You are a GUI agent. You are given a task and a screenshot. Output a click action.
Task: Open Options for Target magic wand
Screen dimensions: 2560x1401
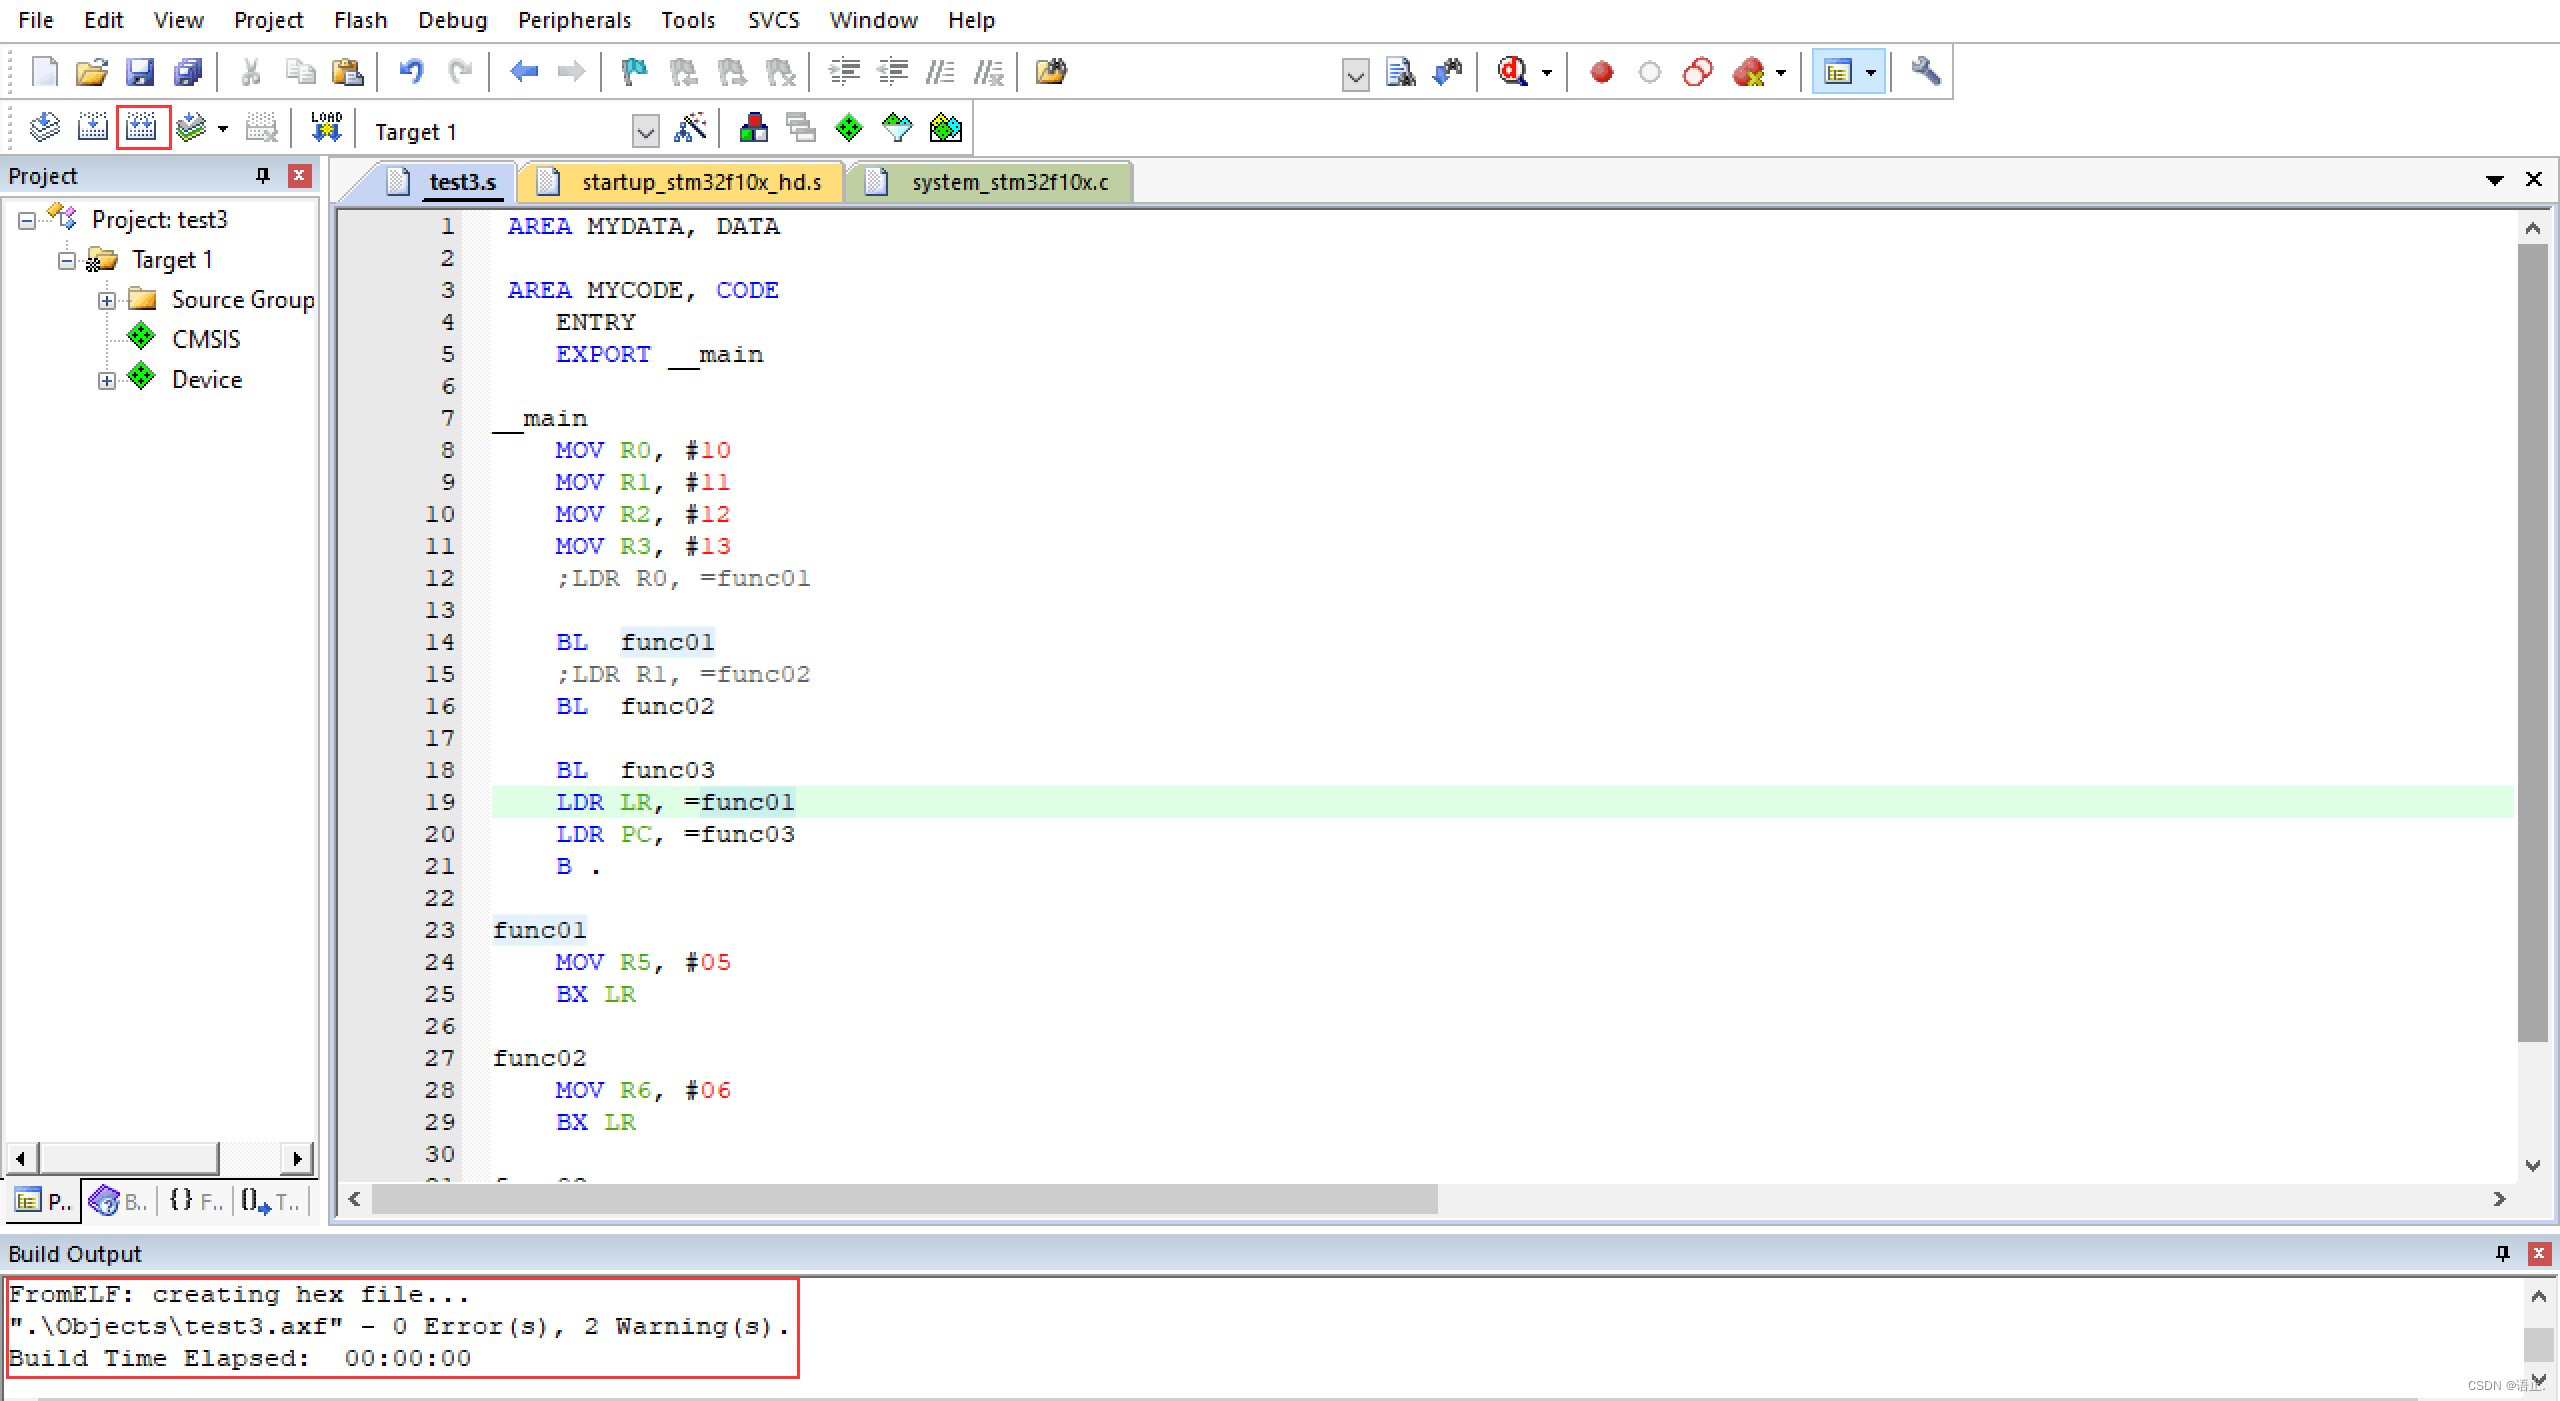(x=691, y=128)
